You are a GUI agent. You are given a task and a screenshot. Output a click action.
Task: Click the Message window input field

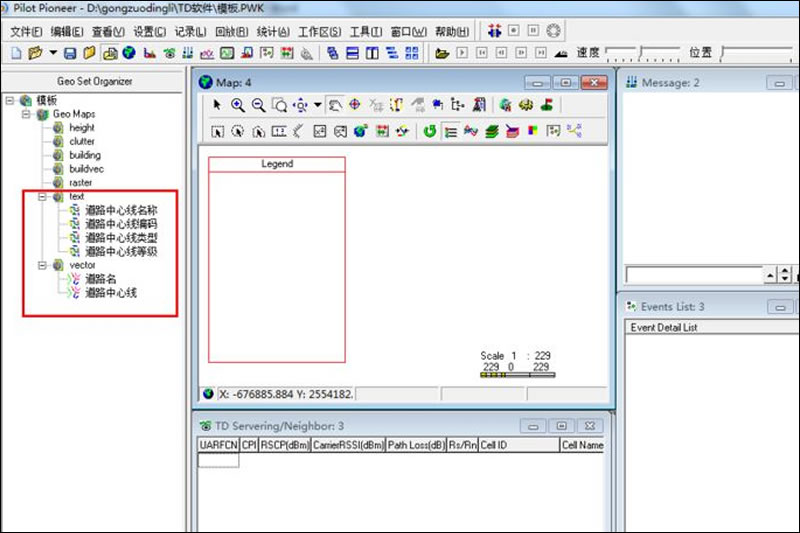[x=692, y=274]
